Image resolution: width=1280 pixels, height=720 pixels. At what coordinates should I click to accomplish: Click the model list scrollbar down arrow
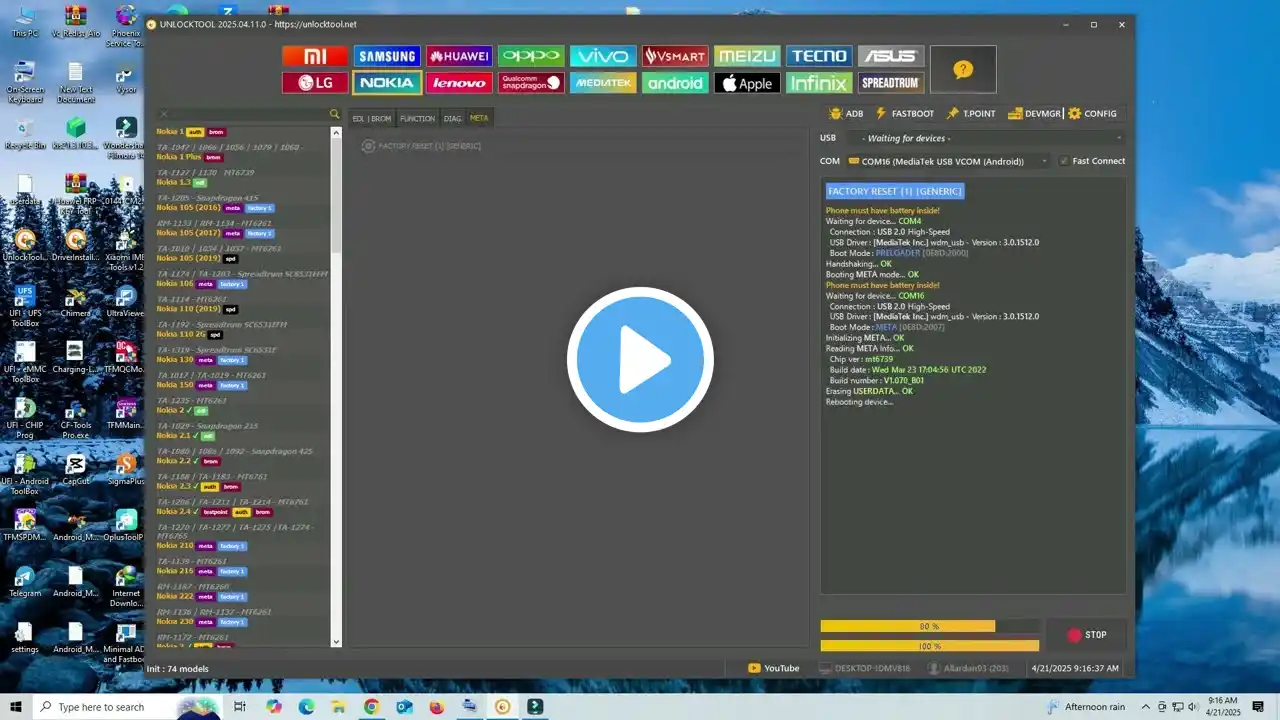click(x=336, y=642)
